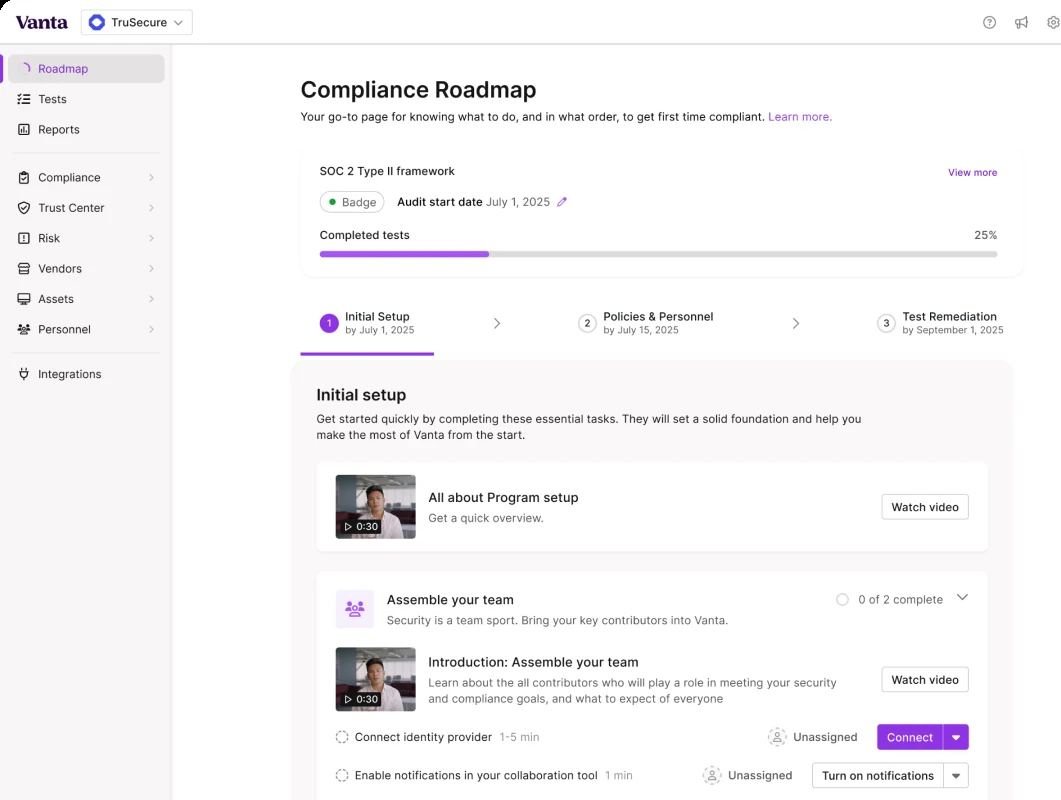Image resolution: width=1061 pixels, height=800 pixels.
Task: Click View more for SOC 2 framework
Action: click(x=972, y=173)
